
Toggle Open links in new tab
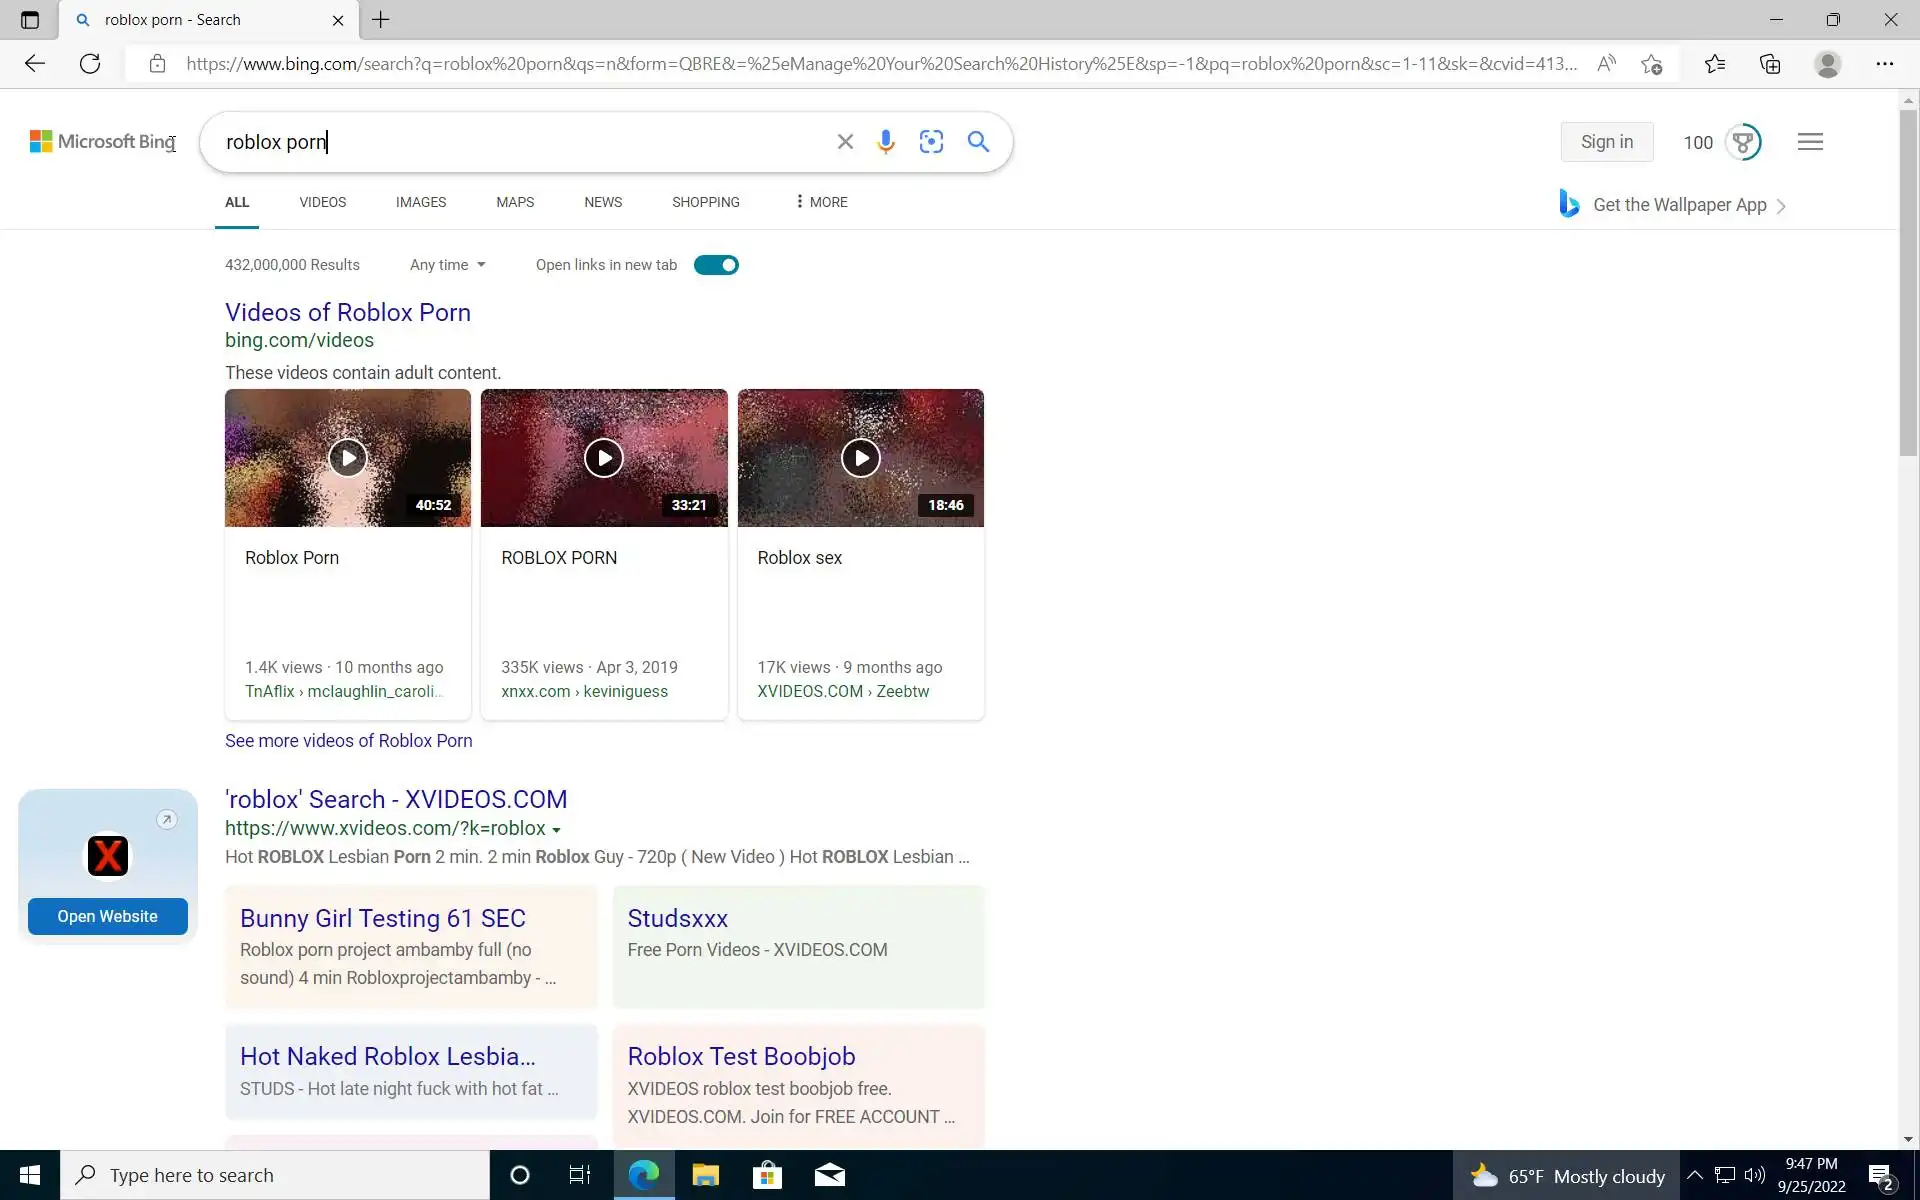[716, 265]
